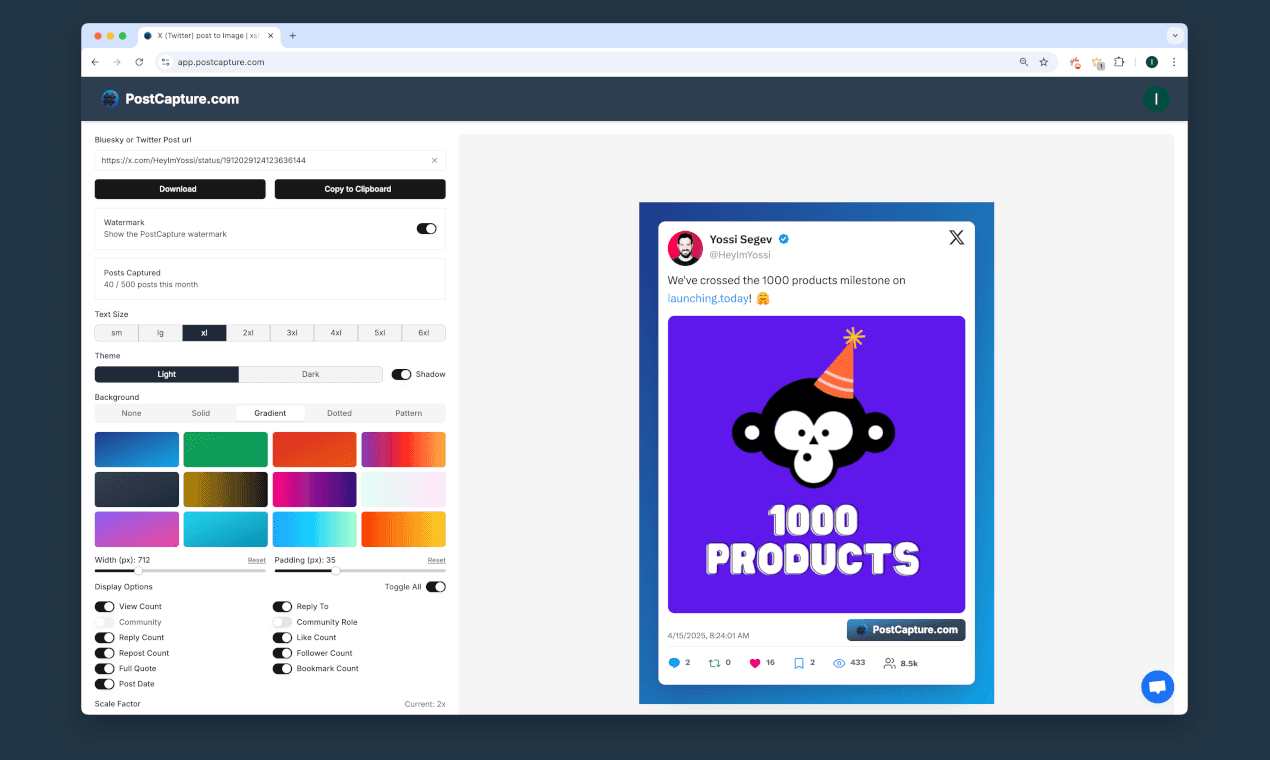Open Chrome's three-dot menu

(1174, 62)
